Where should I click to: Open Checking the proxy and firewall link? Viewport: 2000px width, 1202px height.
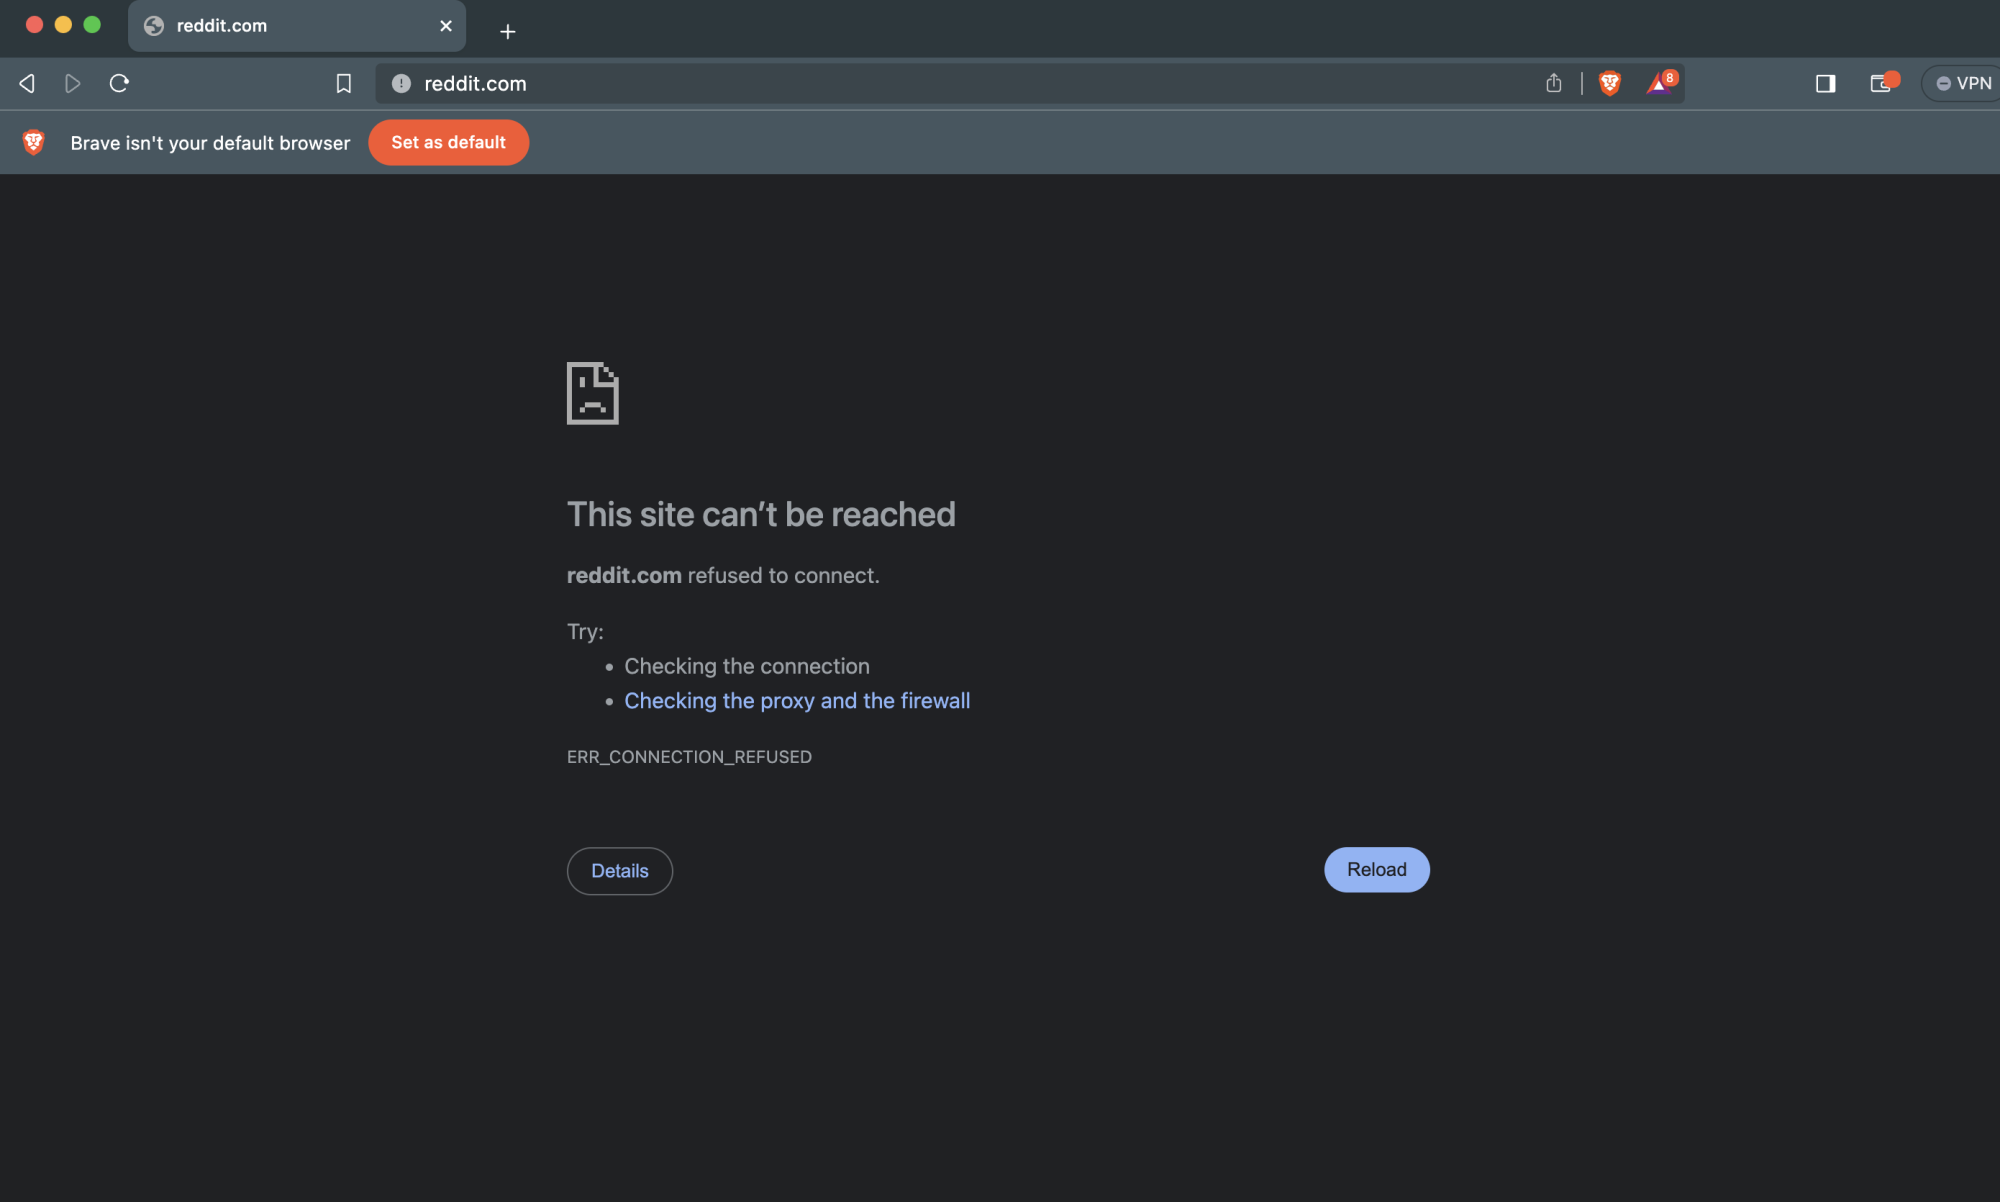click(797, 701)
